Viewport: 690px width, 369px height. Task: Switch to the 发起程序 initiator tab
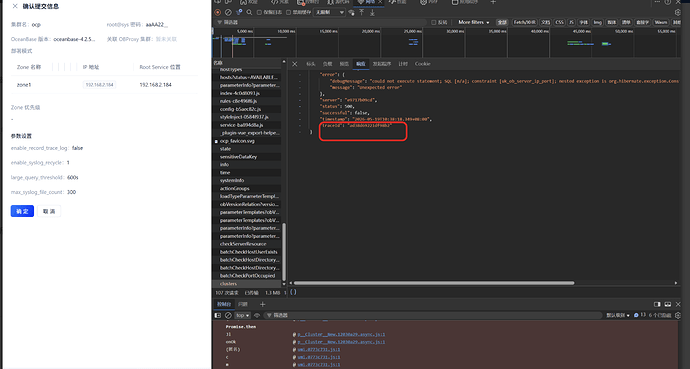click(382, 64)
